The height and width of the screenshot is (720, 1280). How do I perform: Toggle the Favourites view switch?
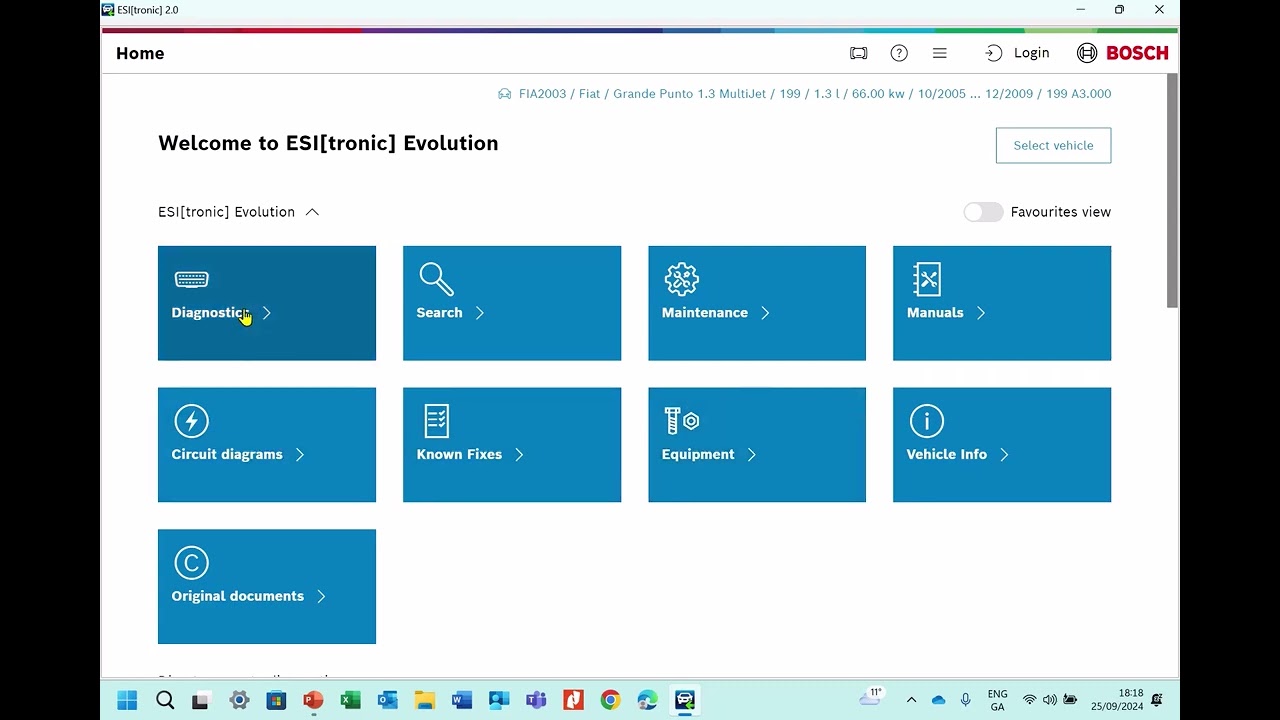coord(983,212)
